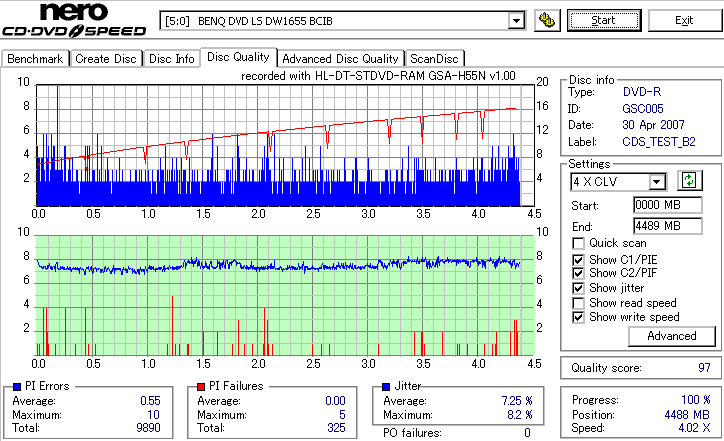724x441 pixels.
Task: Click the Position 4488 MB value
Action: (x=688, y=414)
